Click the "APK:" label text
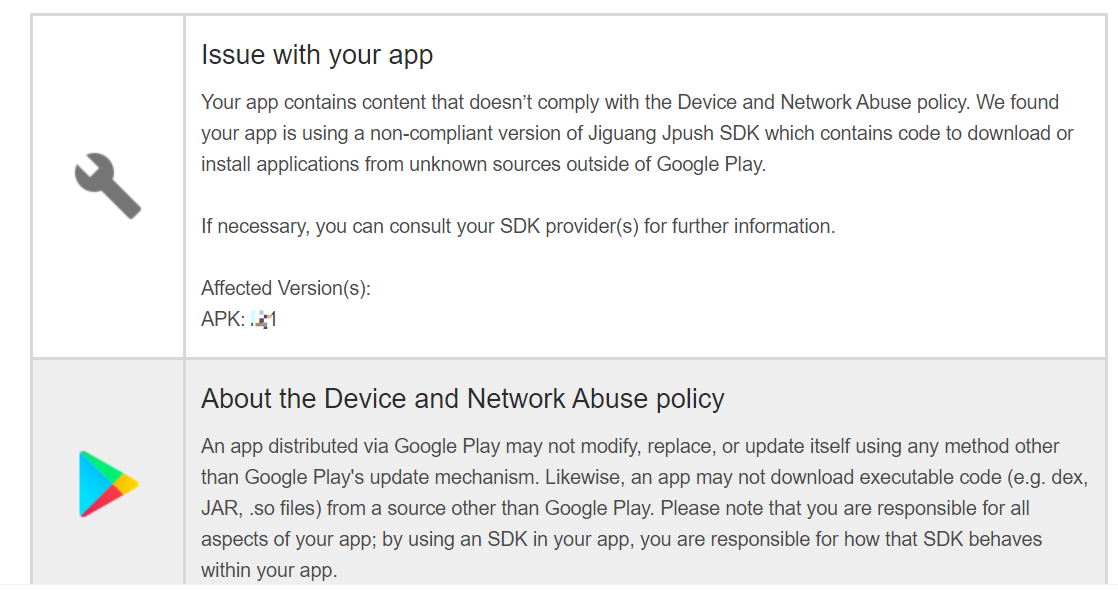This screenshot has height=590, width=1118. (223, 320)
